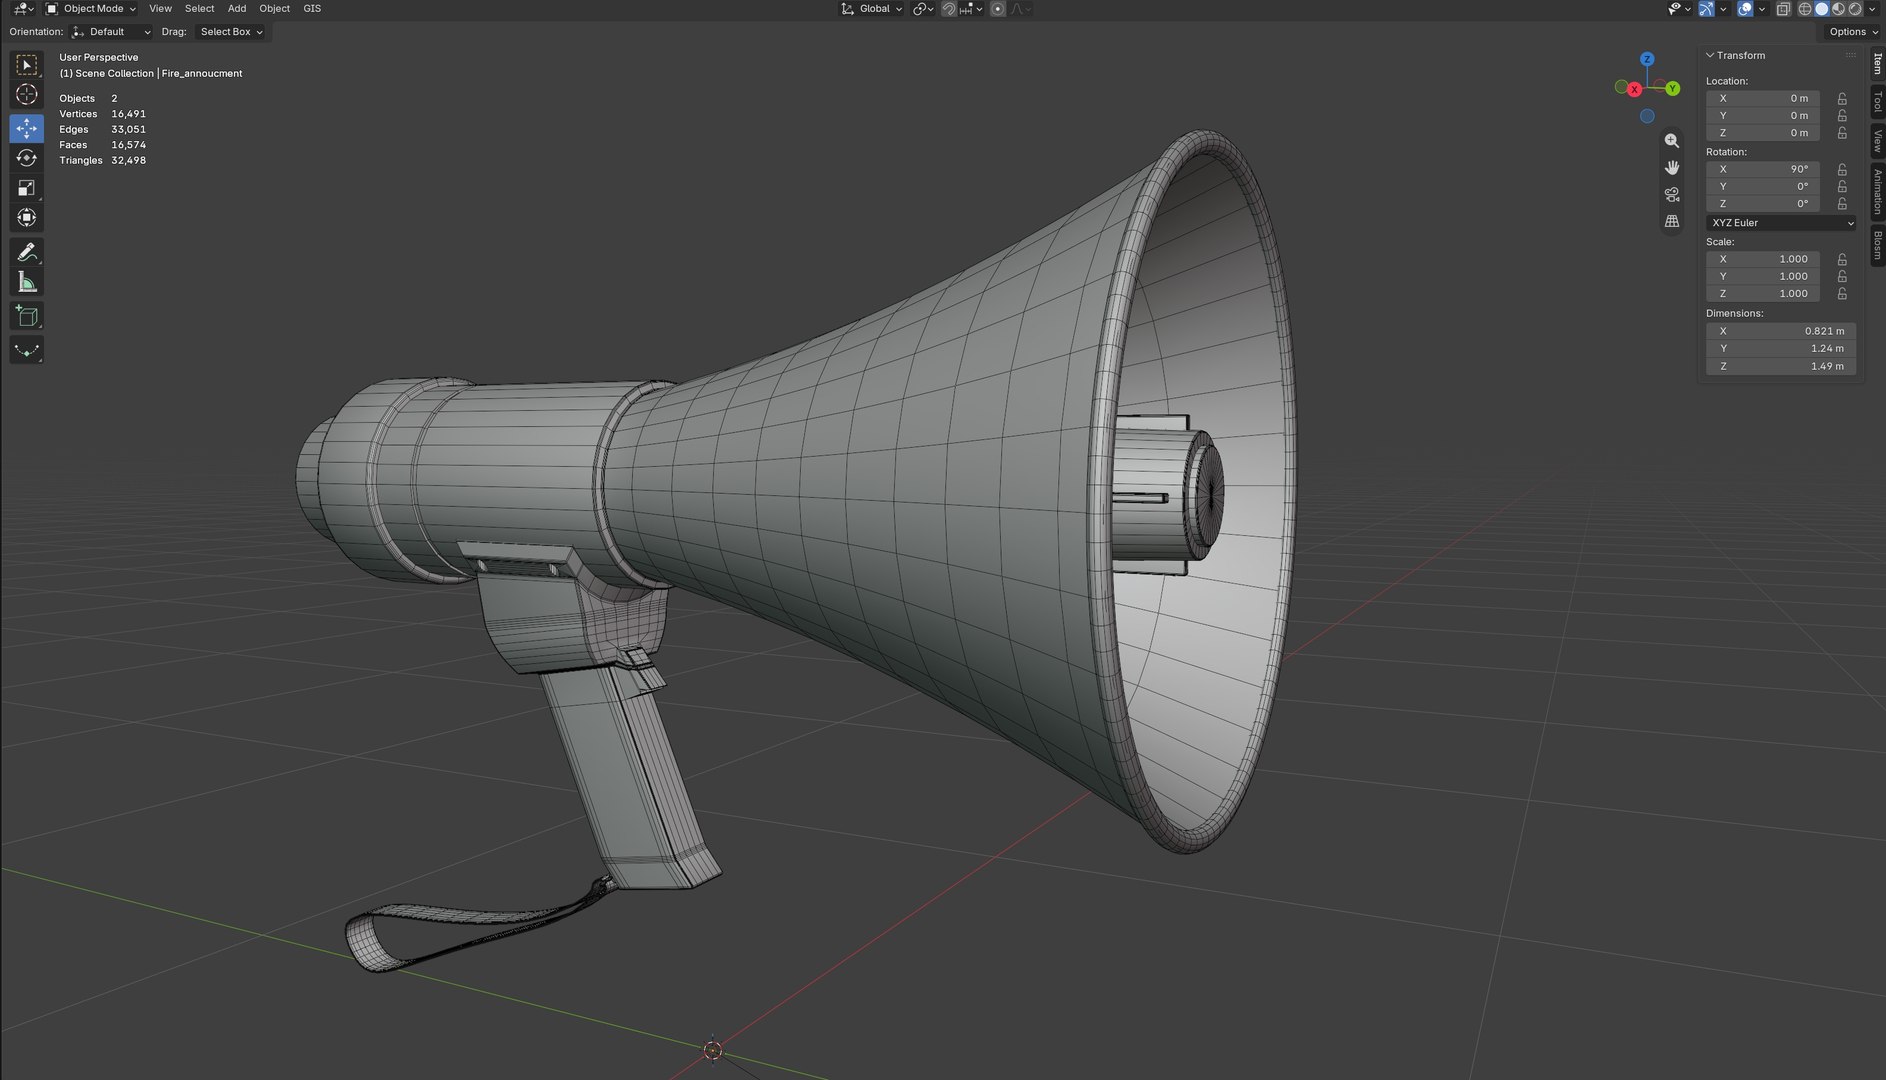Toggle show overlays button
Viewport: 1886px width, 1080px height.
tap(1745, 9)
